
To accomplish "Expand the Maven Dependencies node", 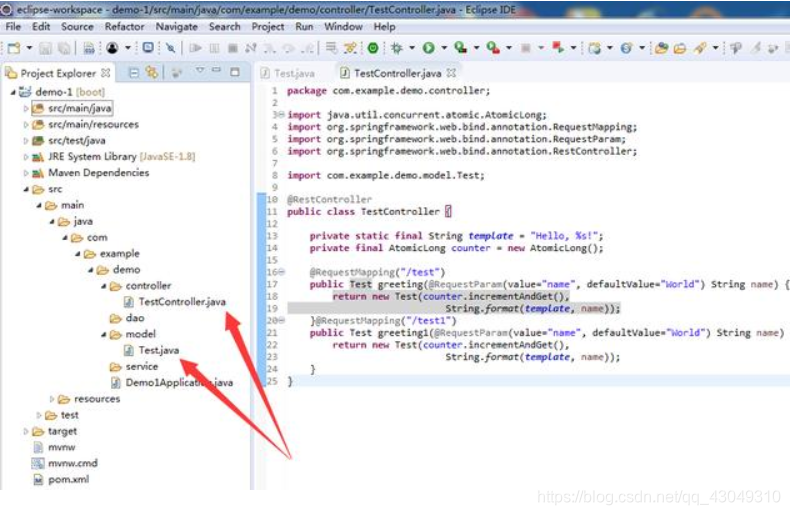I will (26, 173).
